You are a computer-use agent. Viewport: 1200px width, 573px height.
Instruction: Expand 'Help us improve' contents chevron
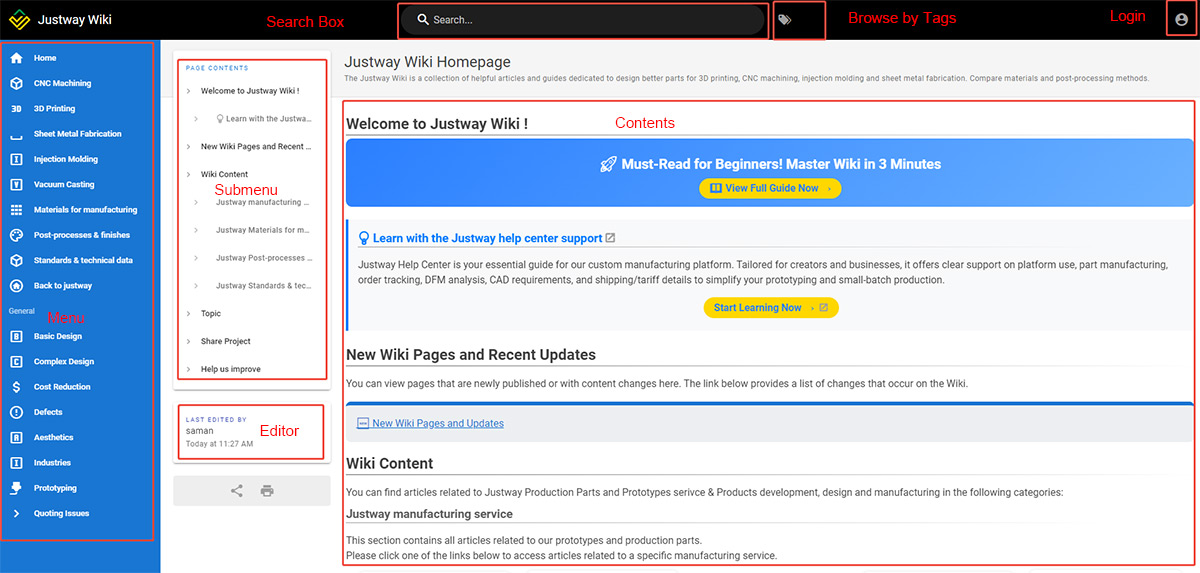tap(189, 369)
